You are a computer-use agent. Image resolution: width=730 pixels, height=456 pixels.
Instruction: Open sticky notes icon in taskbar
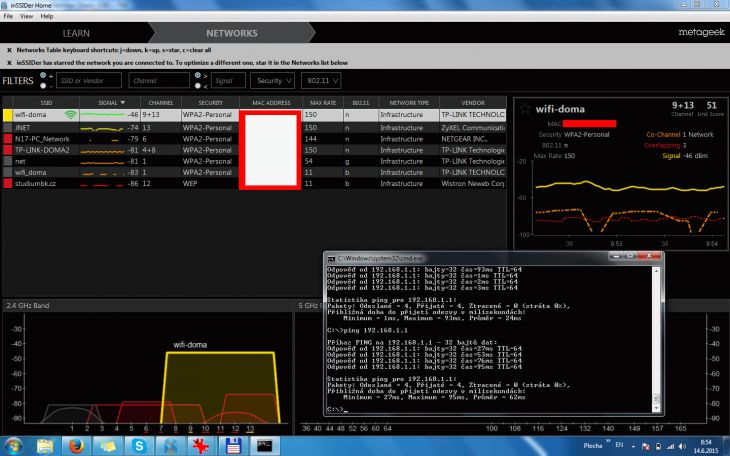[x=107, y=446]
